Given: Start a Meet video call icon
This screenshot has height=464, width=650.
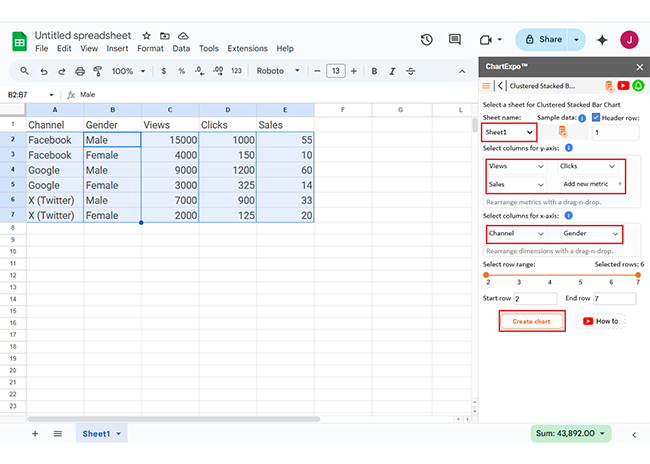Looking at the screenshot, I should pyautogui.click(x=485, y=40).
